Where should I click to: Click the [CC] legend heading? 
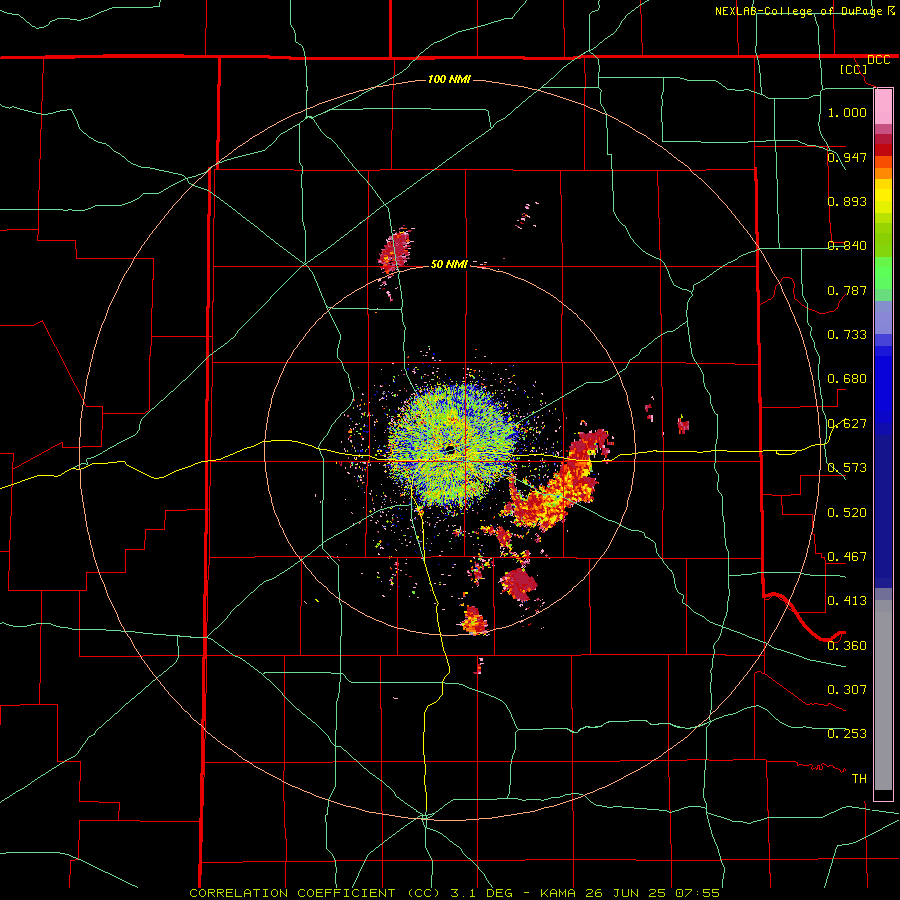pos(854,69)
